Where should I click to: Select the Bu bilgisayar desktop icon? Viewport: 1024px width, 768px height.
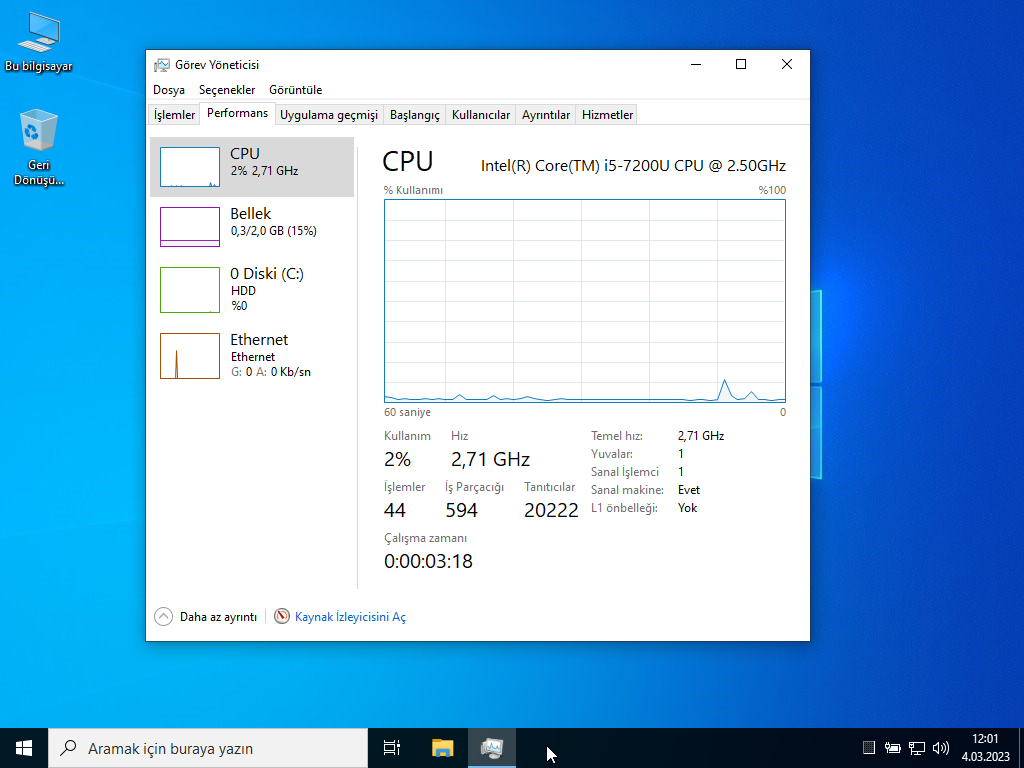(x=39, y=42)
